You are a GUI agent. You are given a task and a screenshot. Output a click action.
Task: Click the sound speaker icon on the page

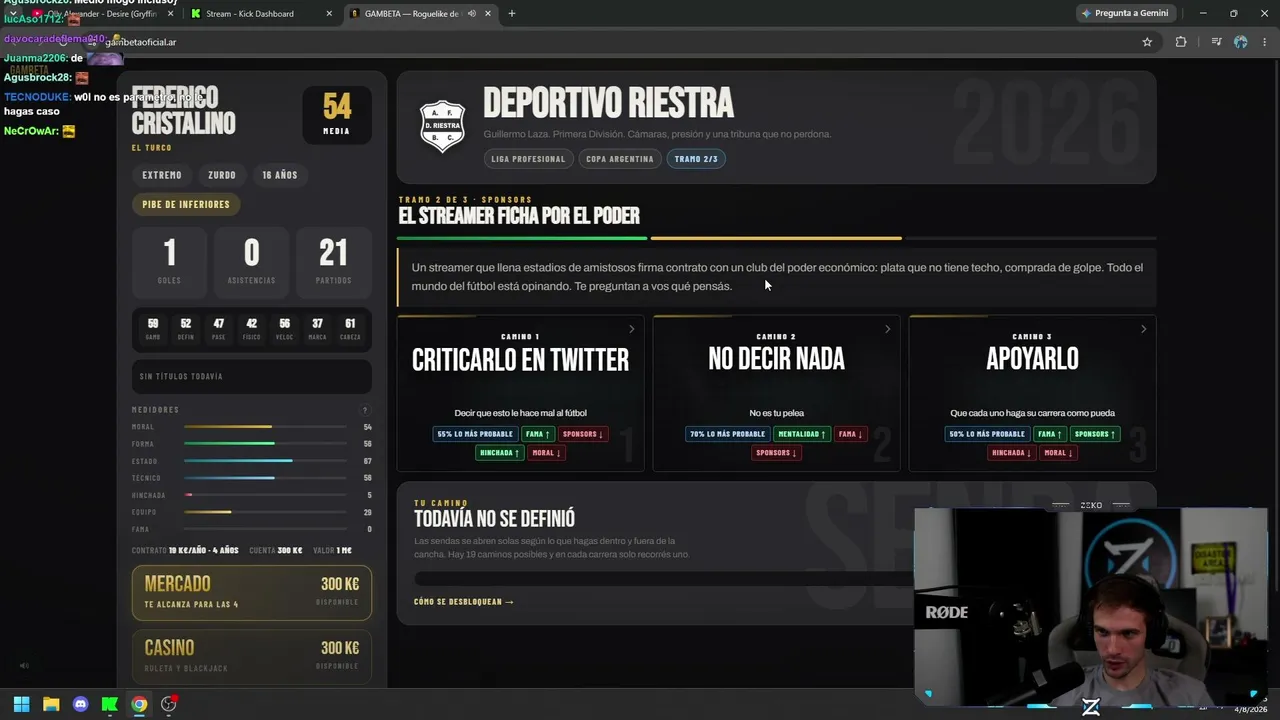click(x=24, y=666)
